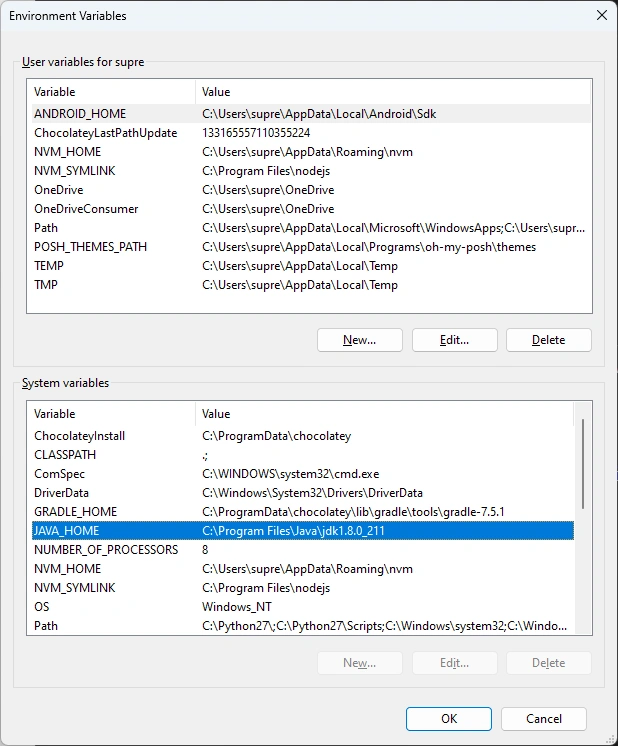Select the OneDriveConsumer user variable
The image size is (618, 746).
[86, 209]
